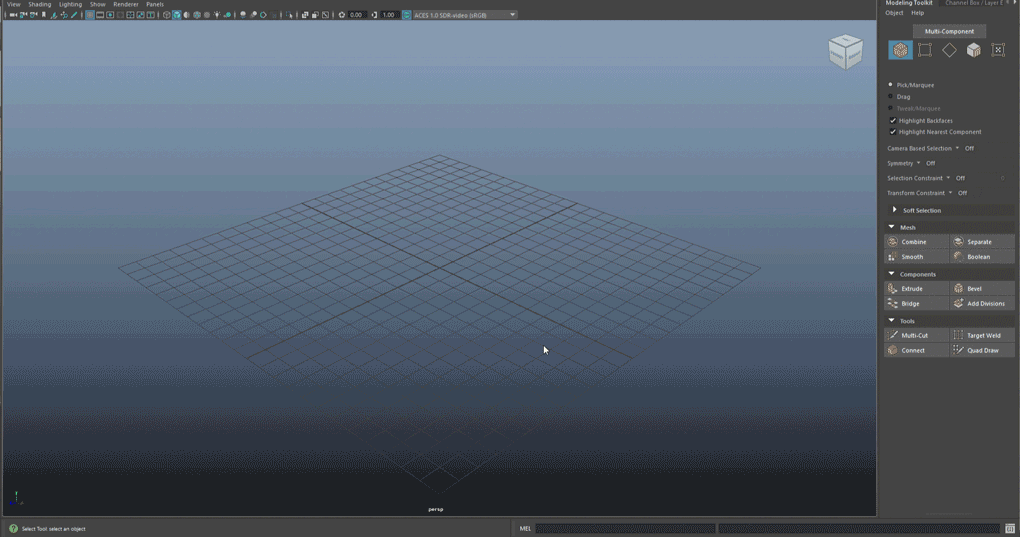Open Camera Attributes from panel toolbar
Viewport: 1020px width, 537px height.
(x=33, y=15)
